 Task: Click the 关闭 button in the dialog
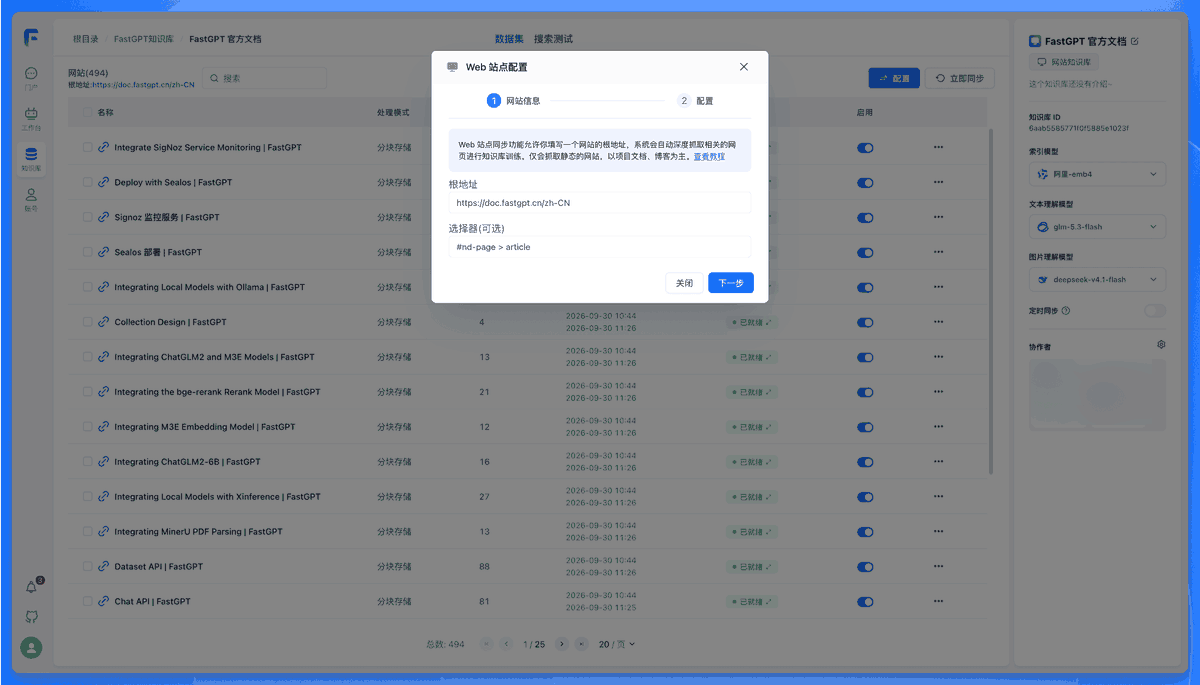pos(684,283)
